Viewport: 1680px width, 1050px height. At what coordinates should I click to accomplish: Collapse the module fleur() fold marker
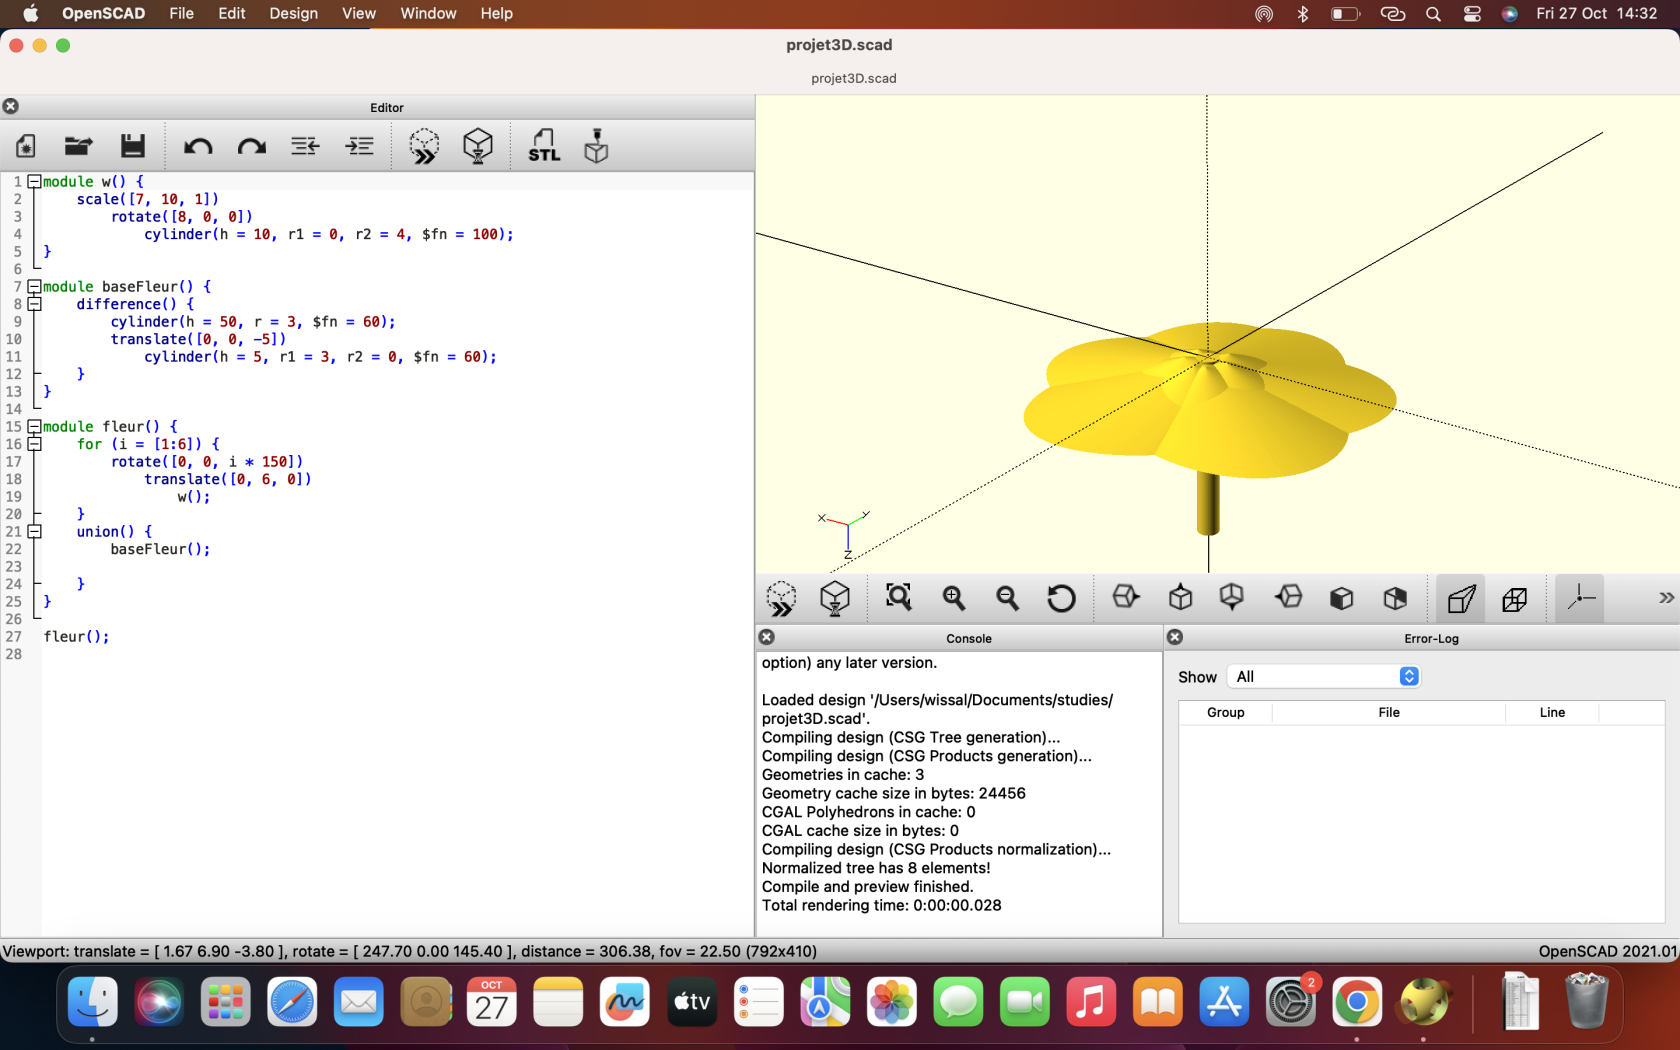34,427
